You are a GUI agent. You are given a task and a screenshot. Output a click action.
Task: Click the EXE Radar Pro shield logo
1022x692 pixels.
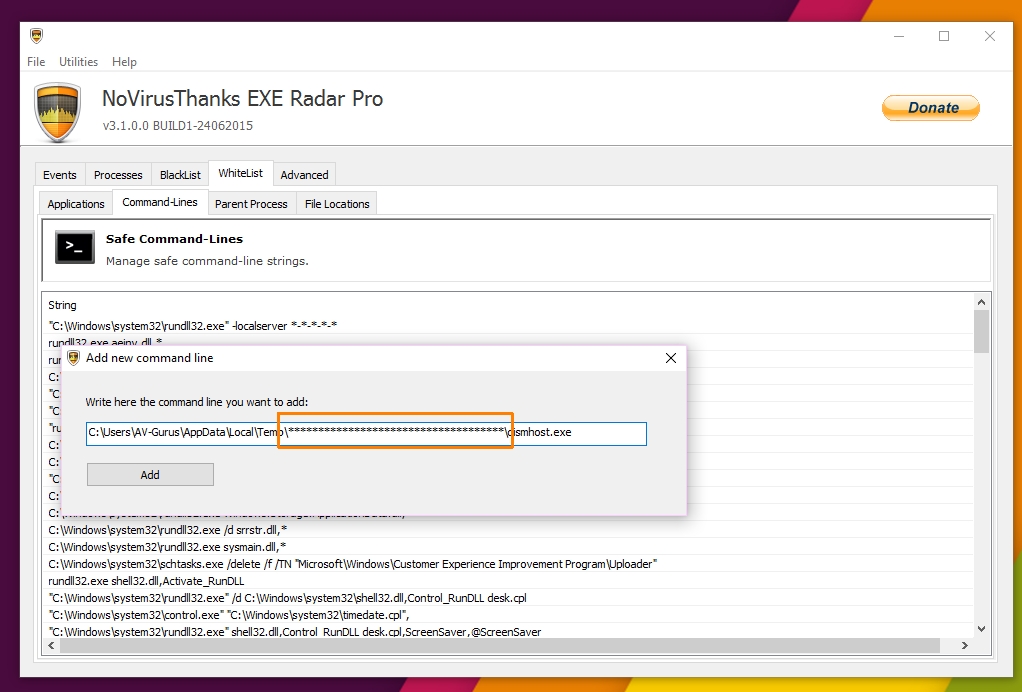(x=58, y=112)
